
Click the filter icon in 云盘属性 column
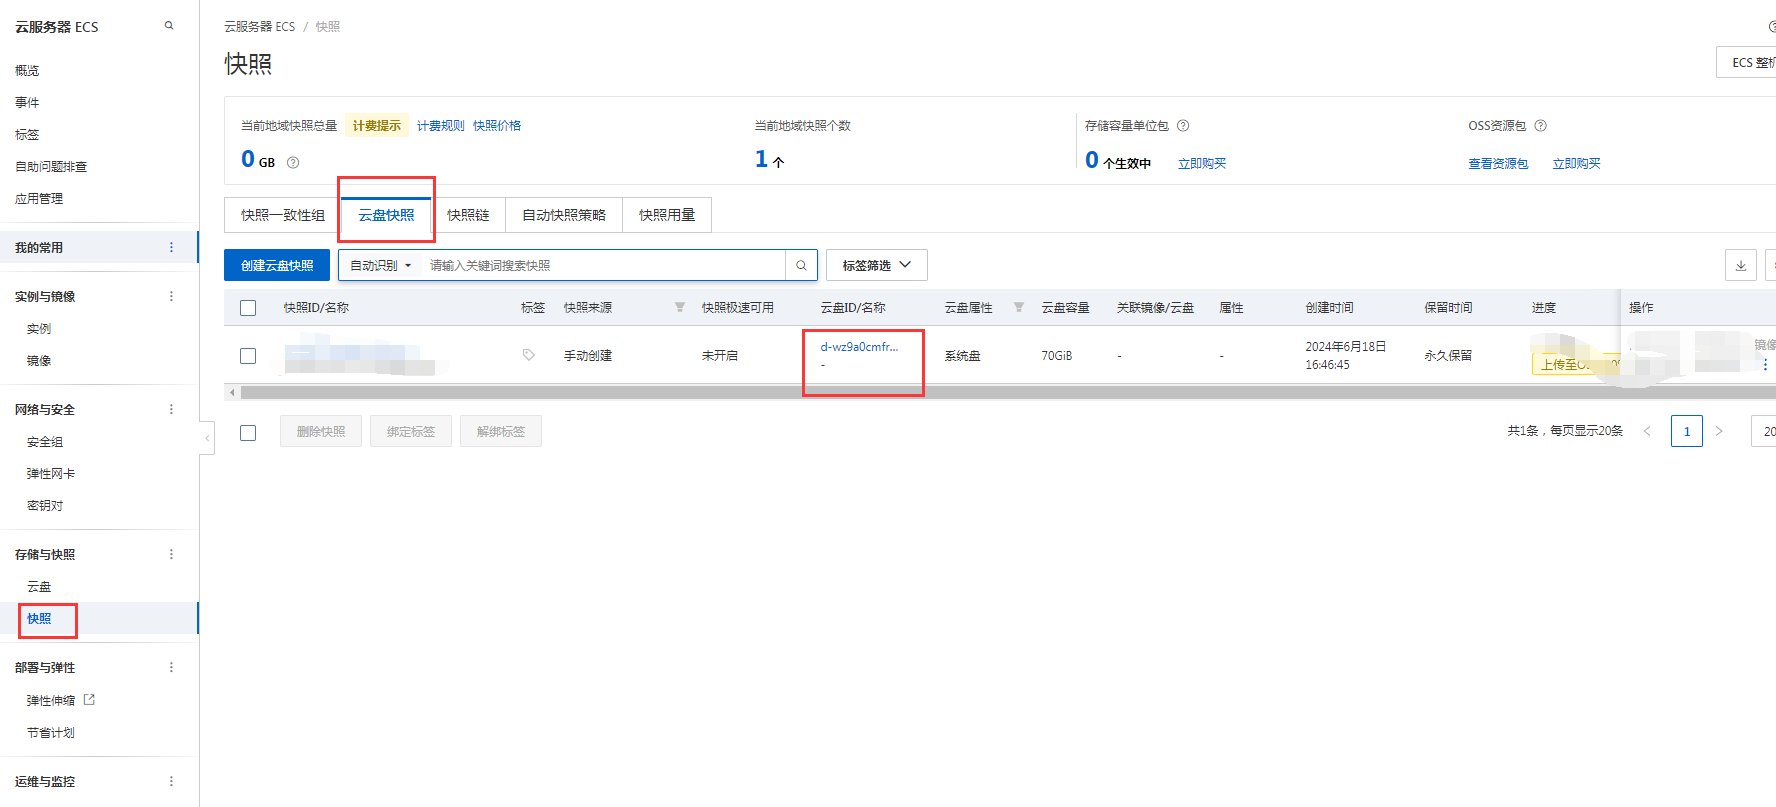(1019, 307)
